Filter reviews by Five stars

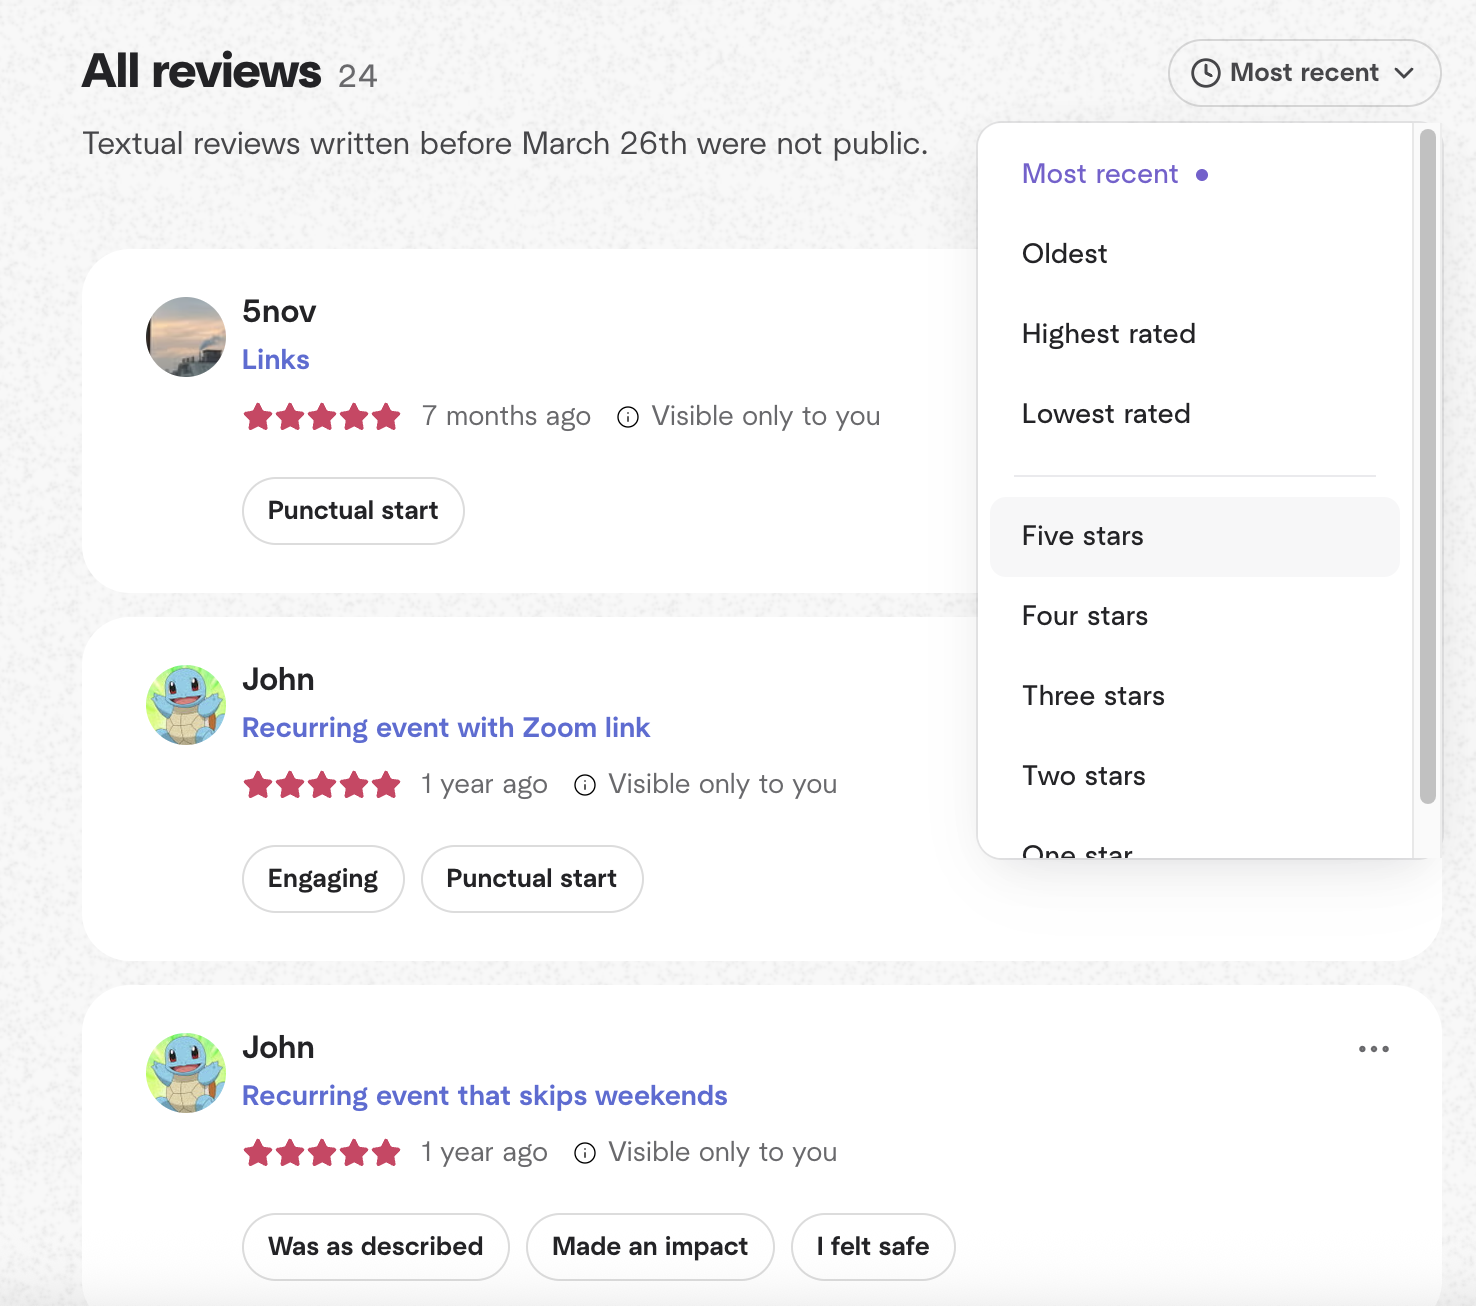point(1082,536)
